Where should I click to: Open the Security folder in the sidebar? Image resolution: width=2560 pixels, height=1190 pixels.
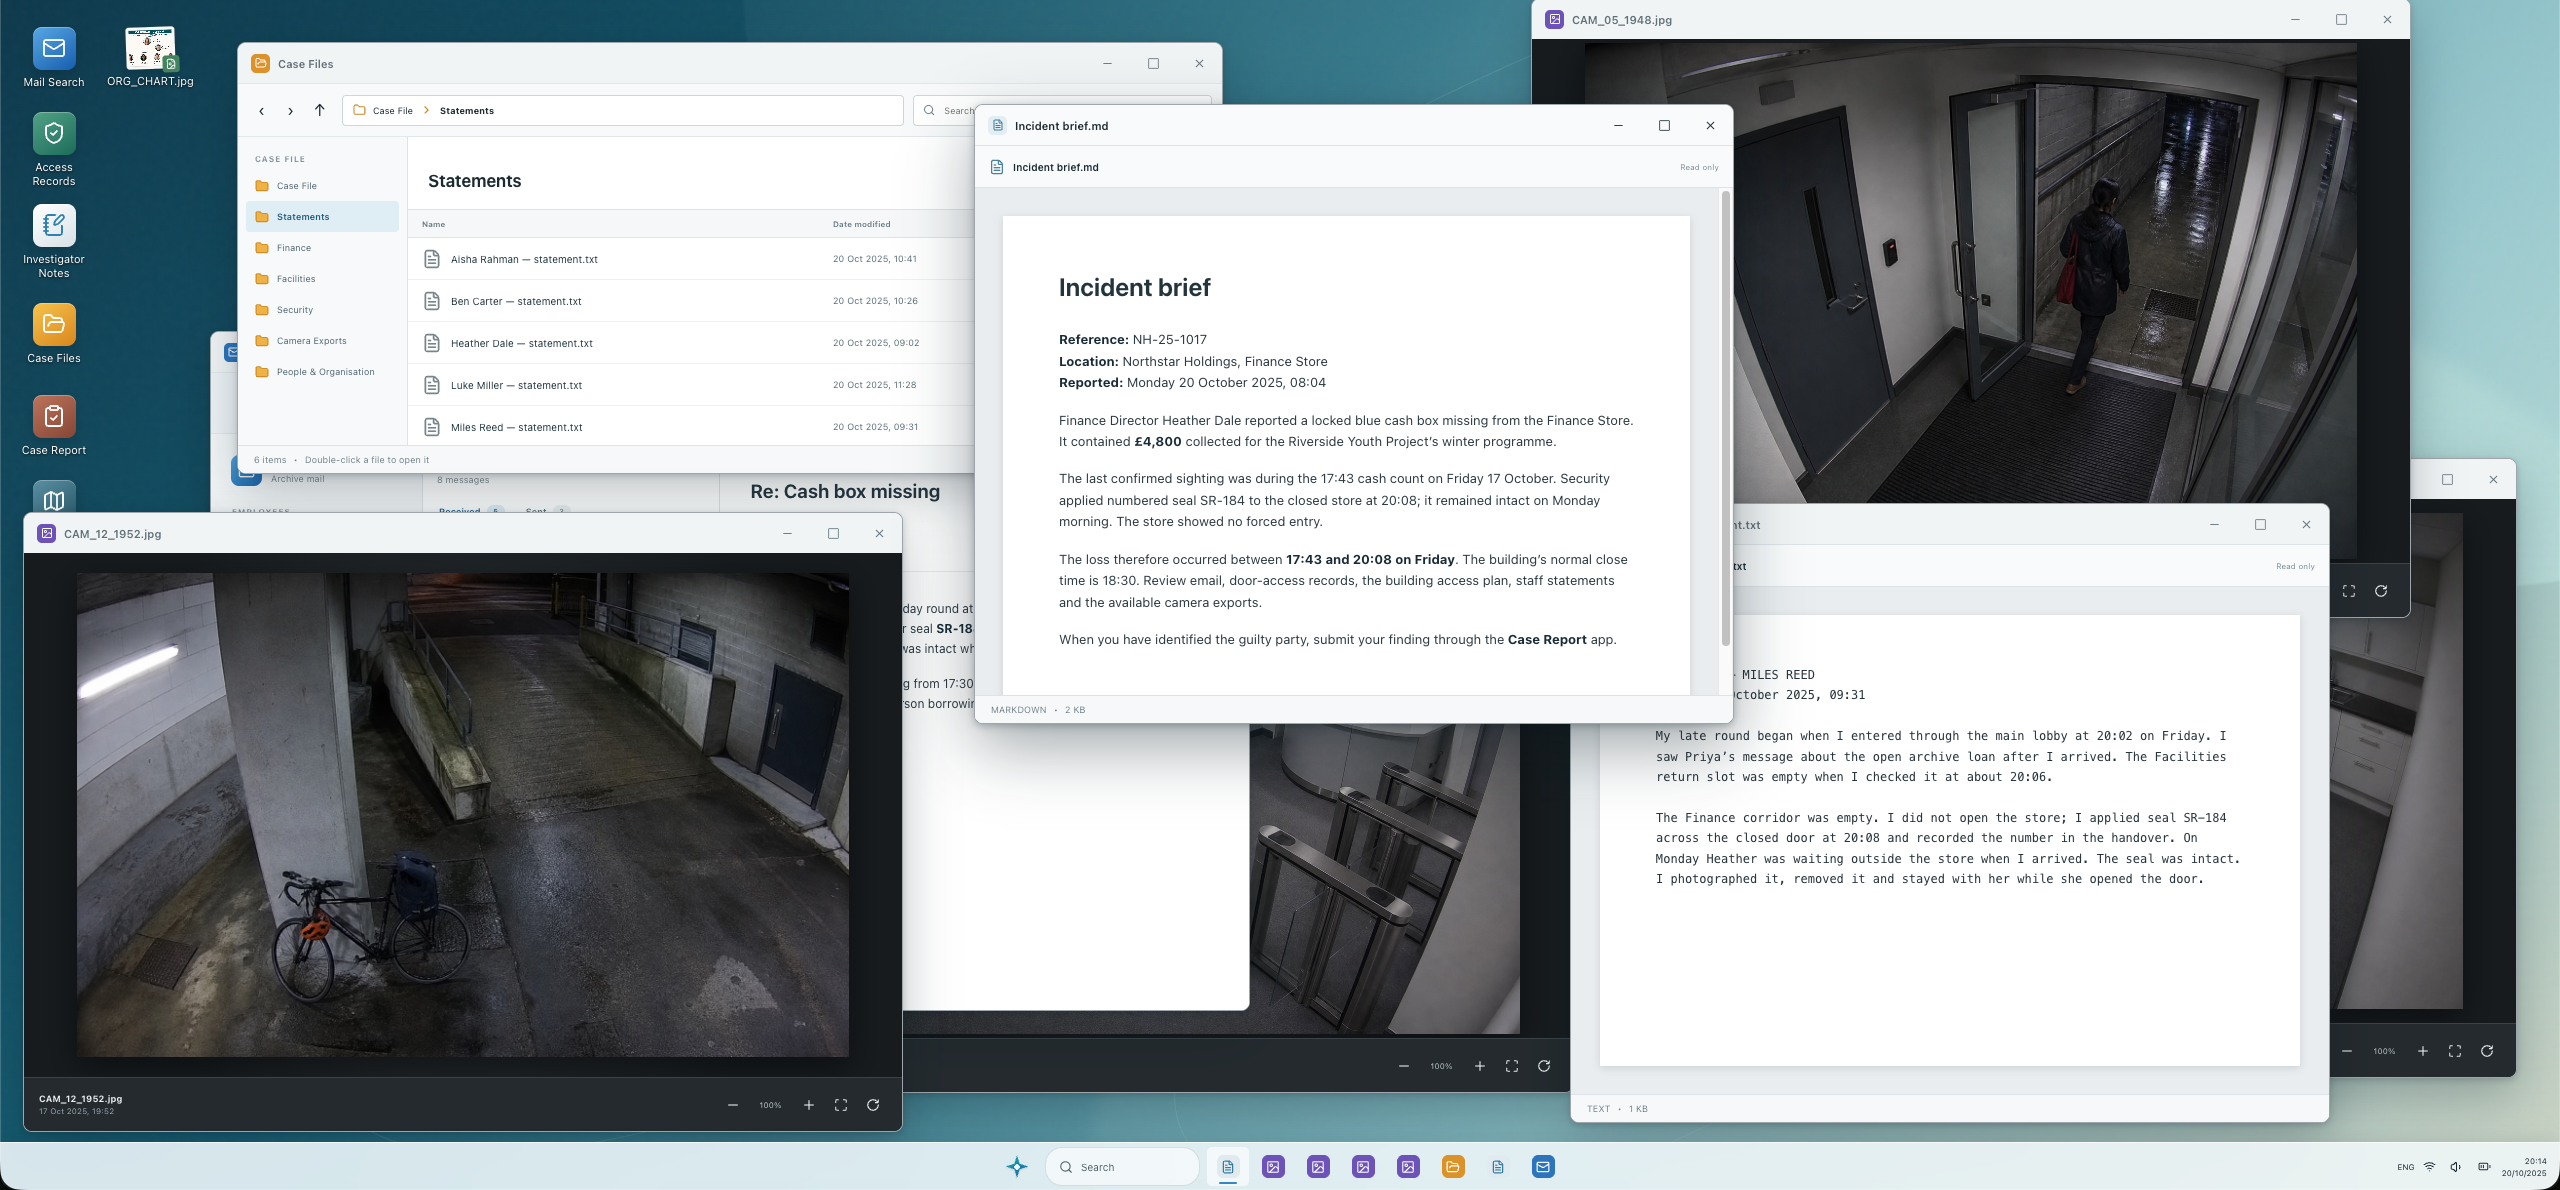click(322, 310)
